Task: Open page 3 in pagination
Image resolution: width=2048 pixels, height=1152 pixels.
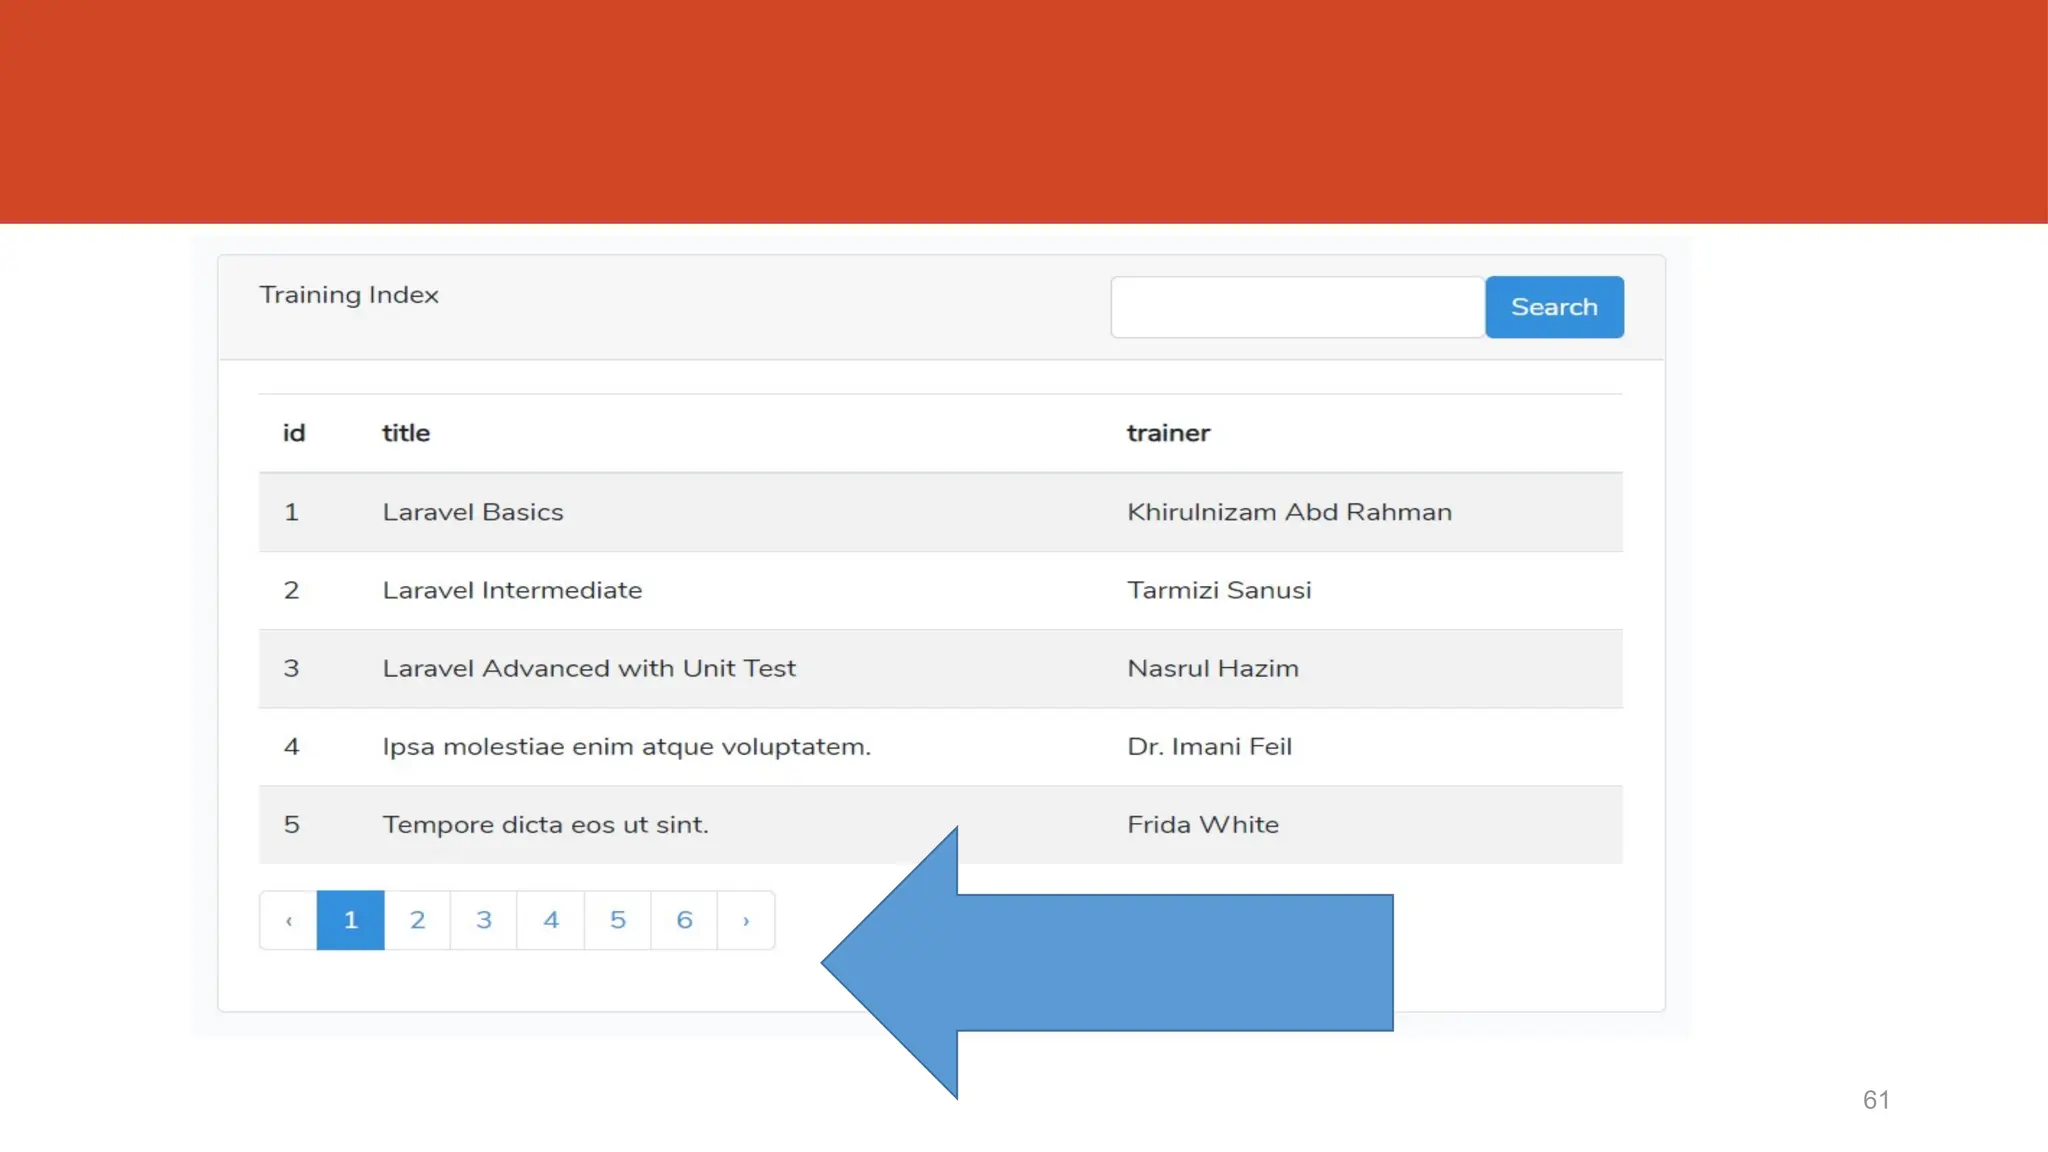Action: pos(484,920)
